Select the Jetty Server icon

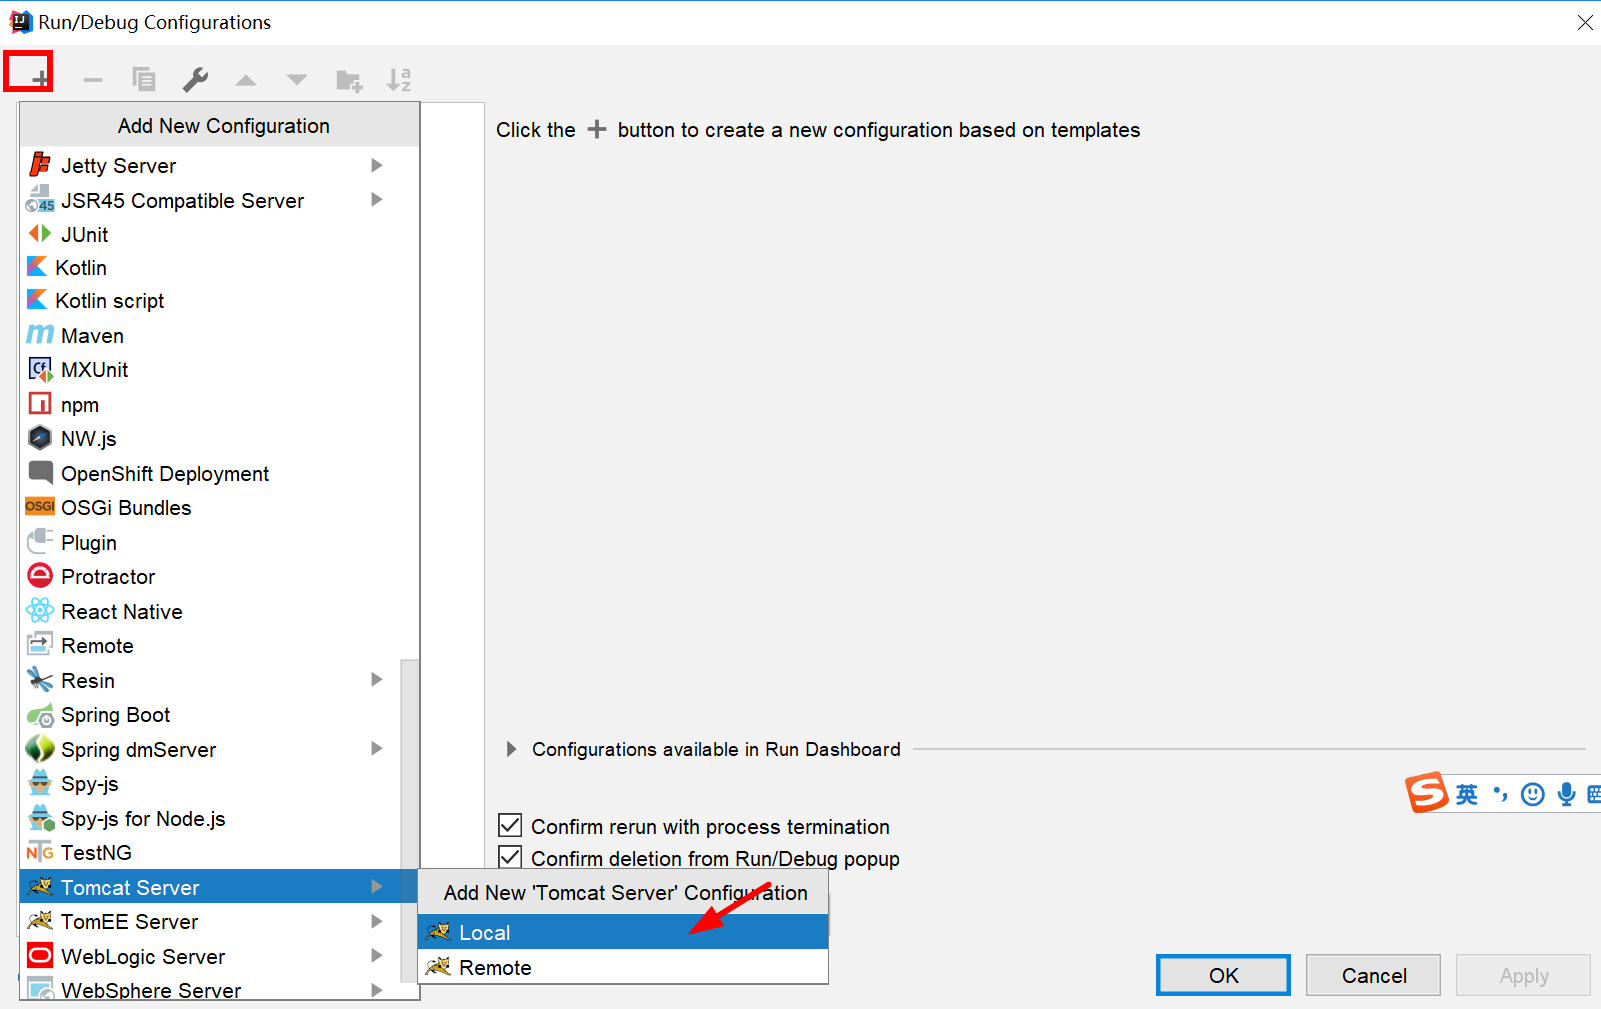tap(40, 164)
